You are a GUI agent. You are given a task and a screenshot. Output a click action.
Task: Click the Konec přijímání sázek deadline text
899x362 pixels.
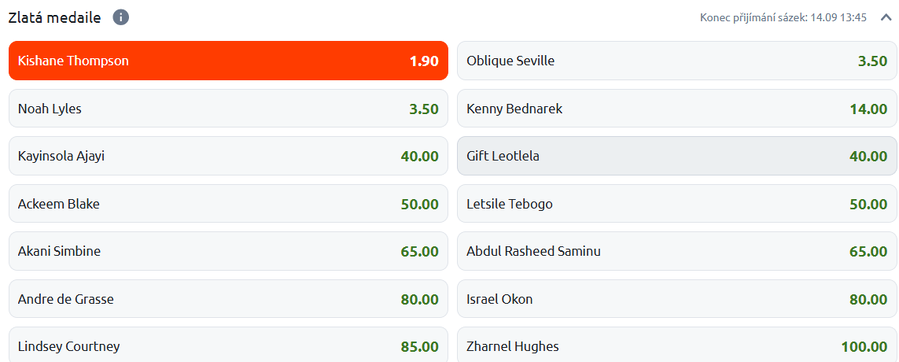783,18
